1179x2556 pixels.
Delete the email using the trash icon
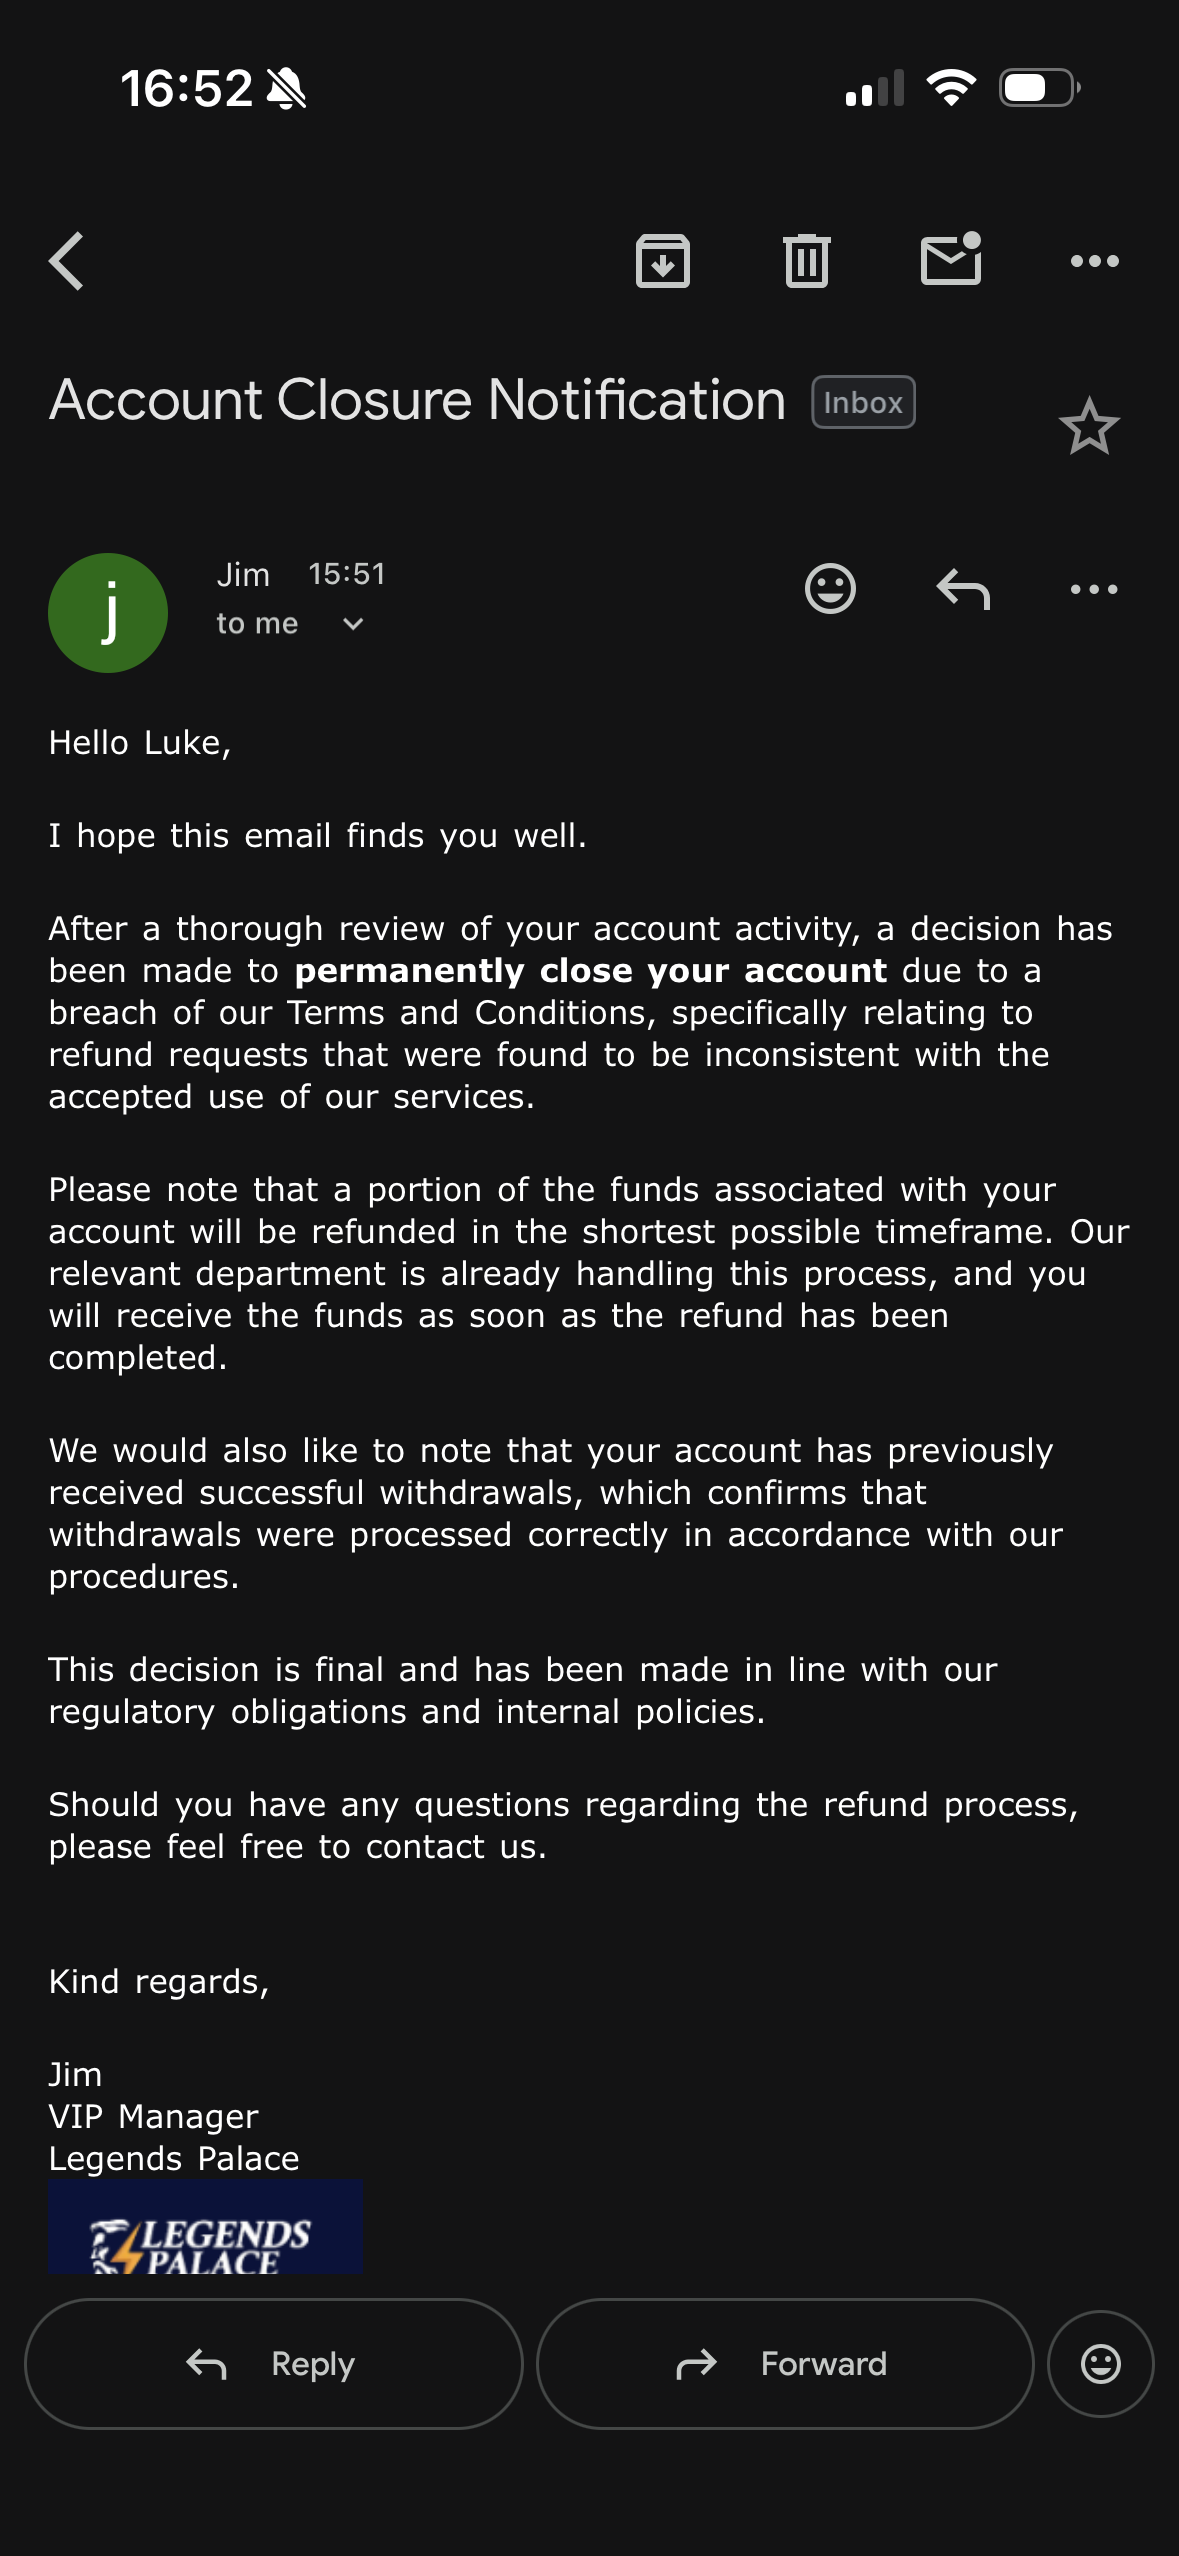(807, 261)
